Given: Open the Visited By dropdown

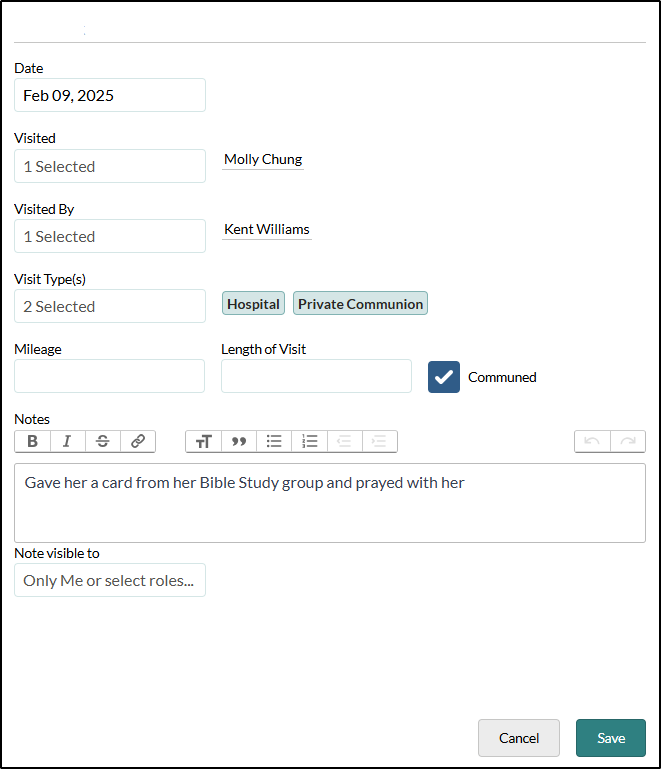Looking at the screenshot, I should point(110,236).
